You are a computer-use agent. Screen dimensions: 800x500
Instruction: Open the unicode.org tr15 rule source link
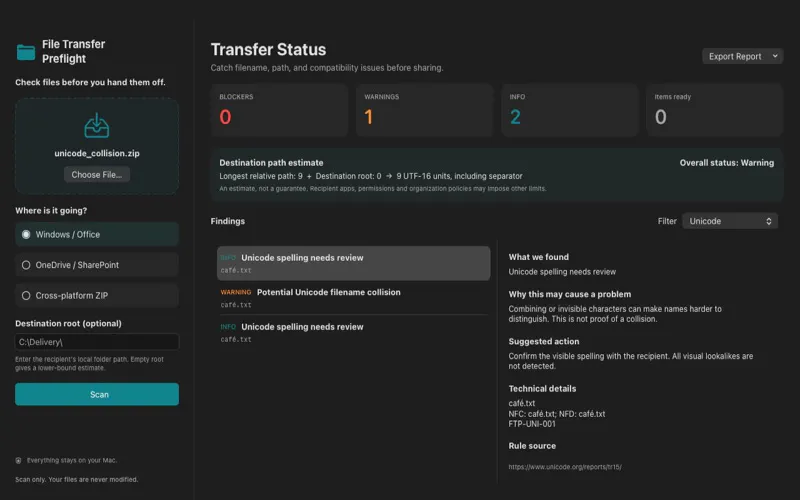tap(565, 467)
